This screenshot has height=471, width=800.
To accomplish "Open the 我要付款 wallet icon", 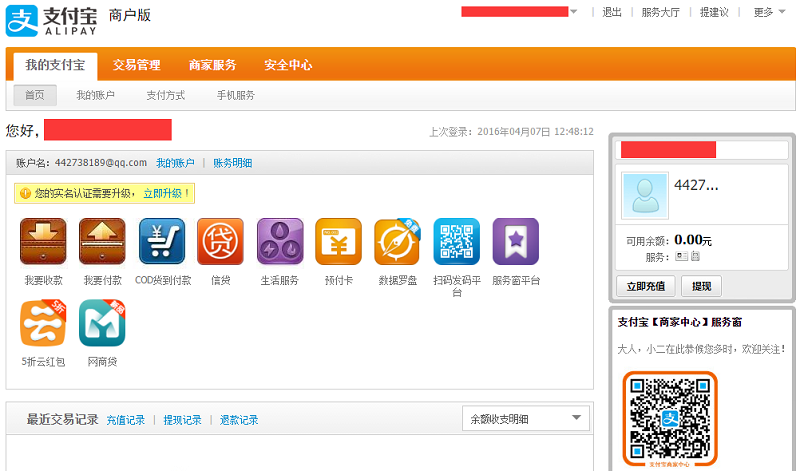I will (x=102, y=241).
